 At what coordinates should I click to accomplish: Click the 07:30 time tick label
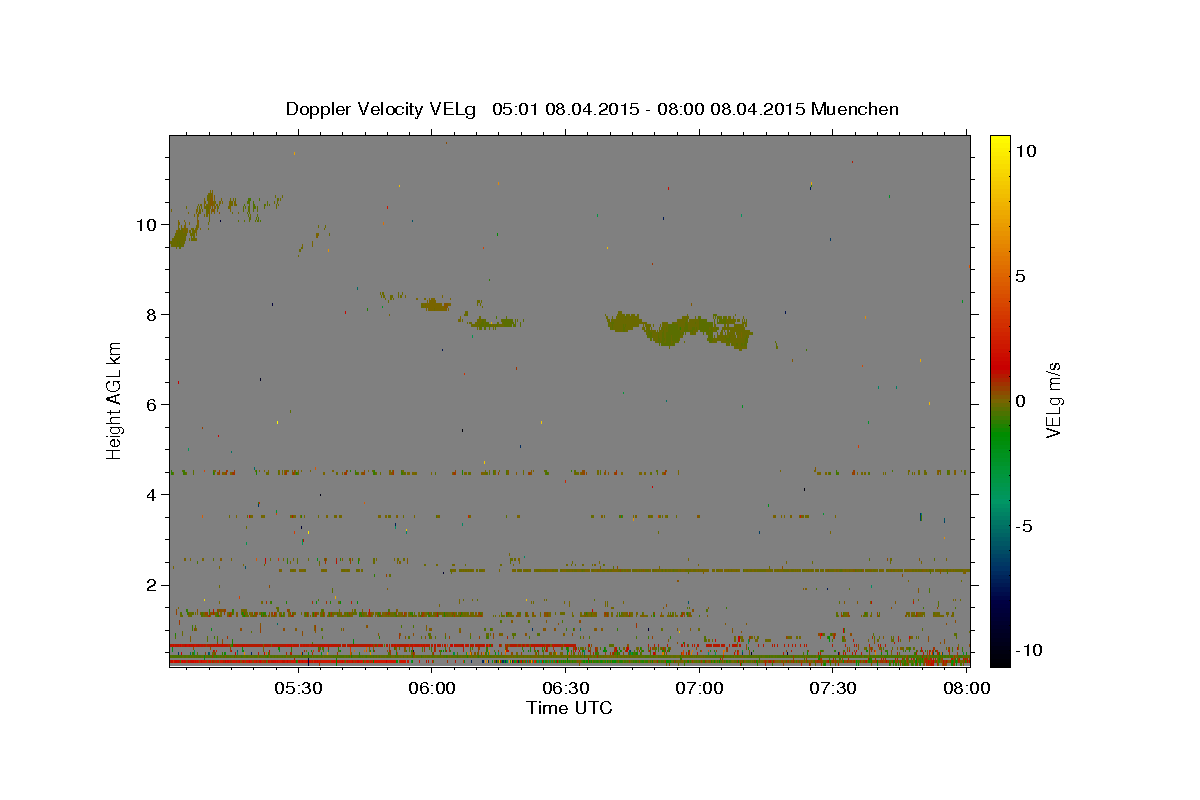[x=834, y=688]
